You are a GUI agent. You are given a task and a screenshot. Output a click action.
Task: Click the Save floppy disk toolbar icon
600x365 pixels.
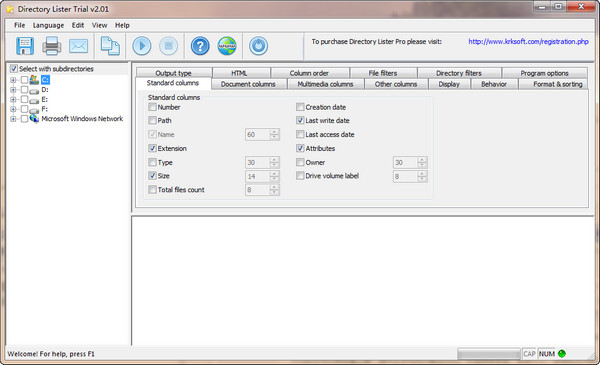click(25, 46)
